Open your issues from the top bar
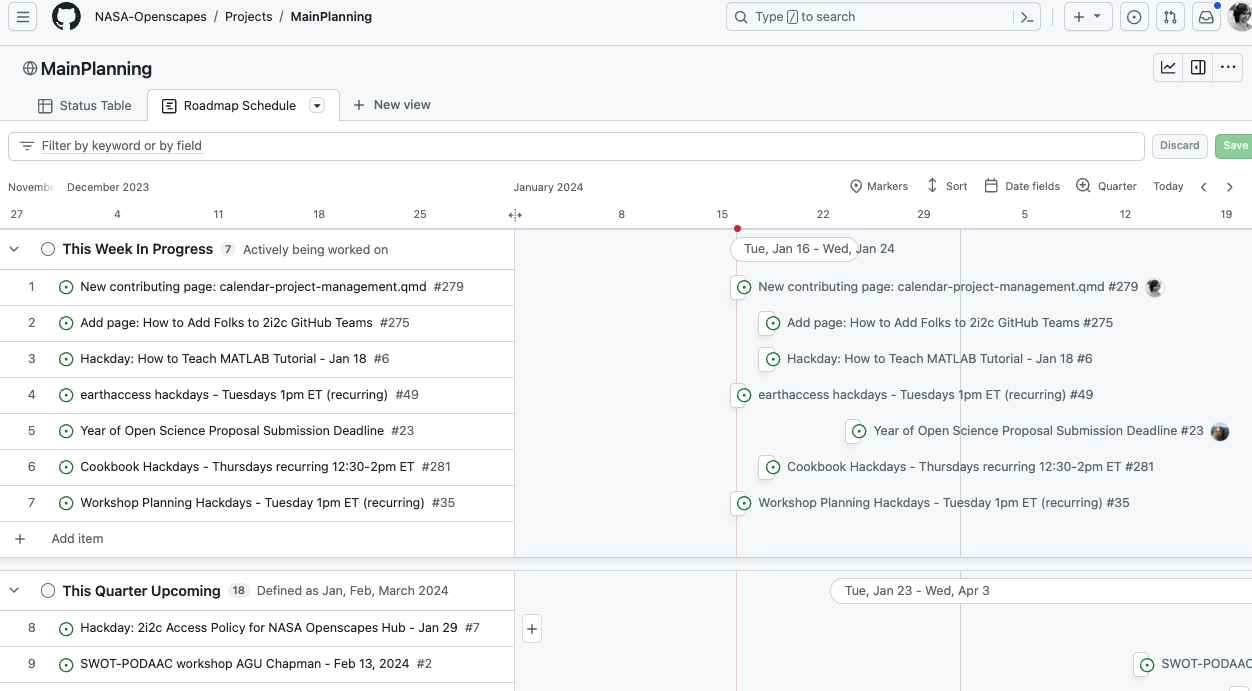 pos(1133,16)
